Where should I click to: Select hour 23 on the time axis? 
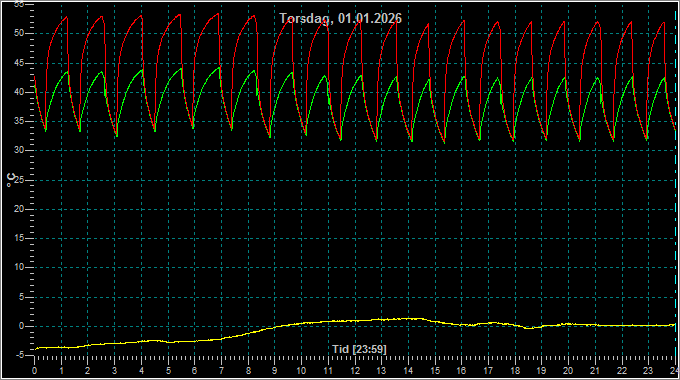(648, 371)
